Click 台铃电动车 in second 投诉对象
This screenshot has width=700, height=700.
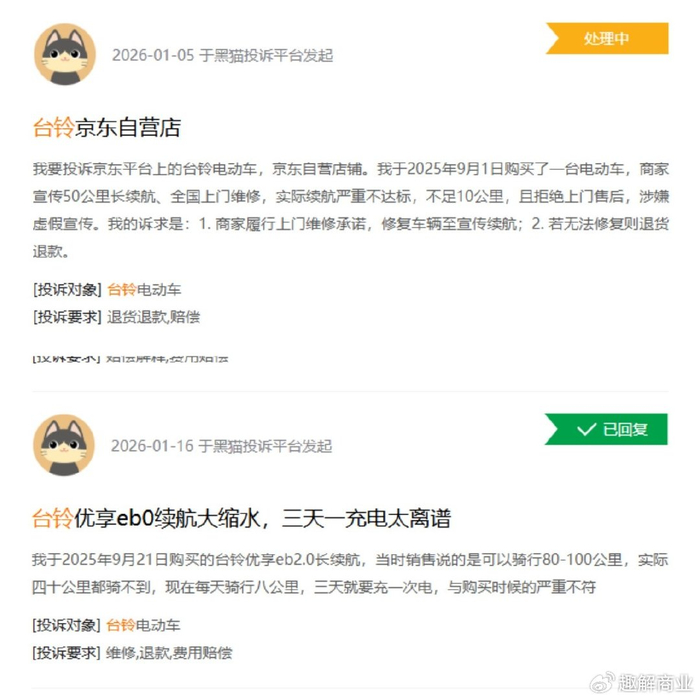point(143,625)
